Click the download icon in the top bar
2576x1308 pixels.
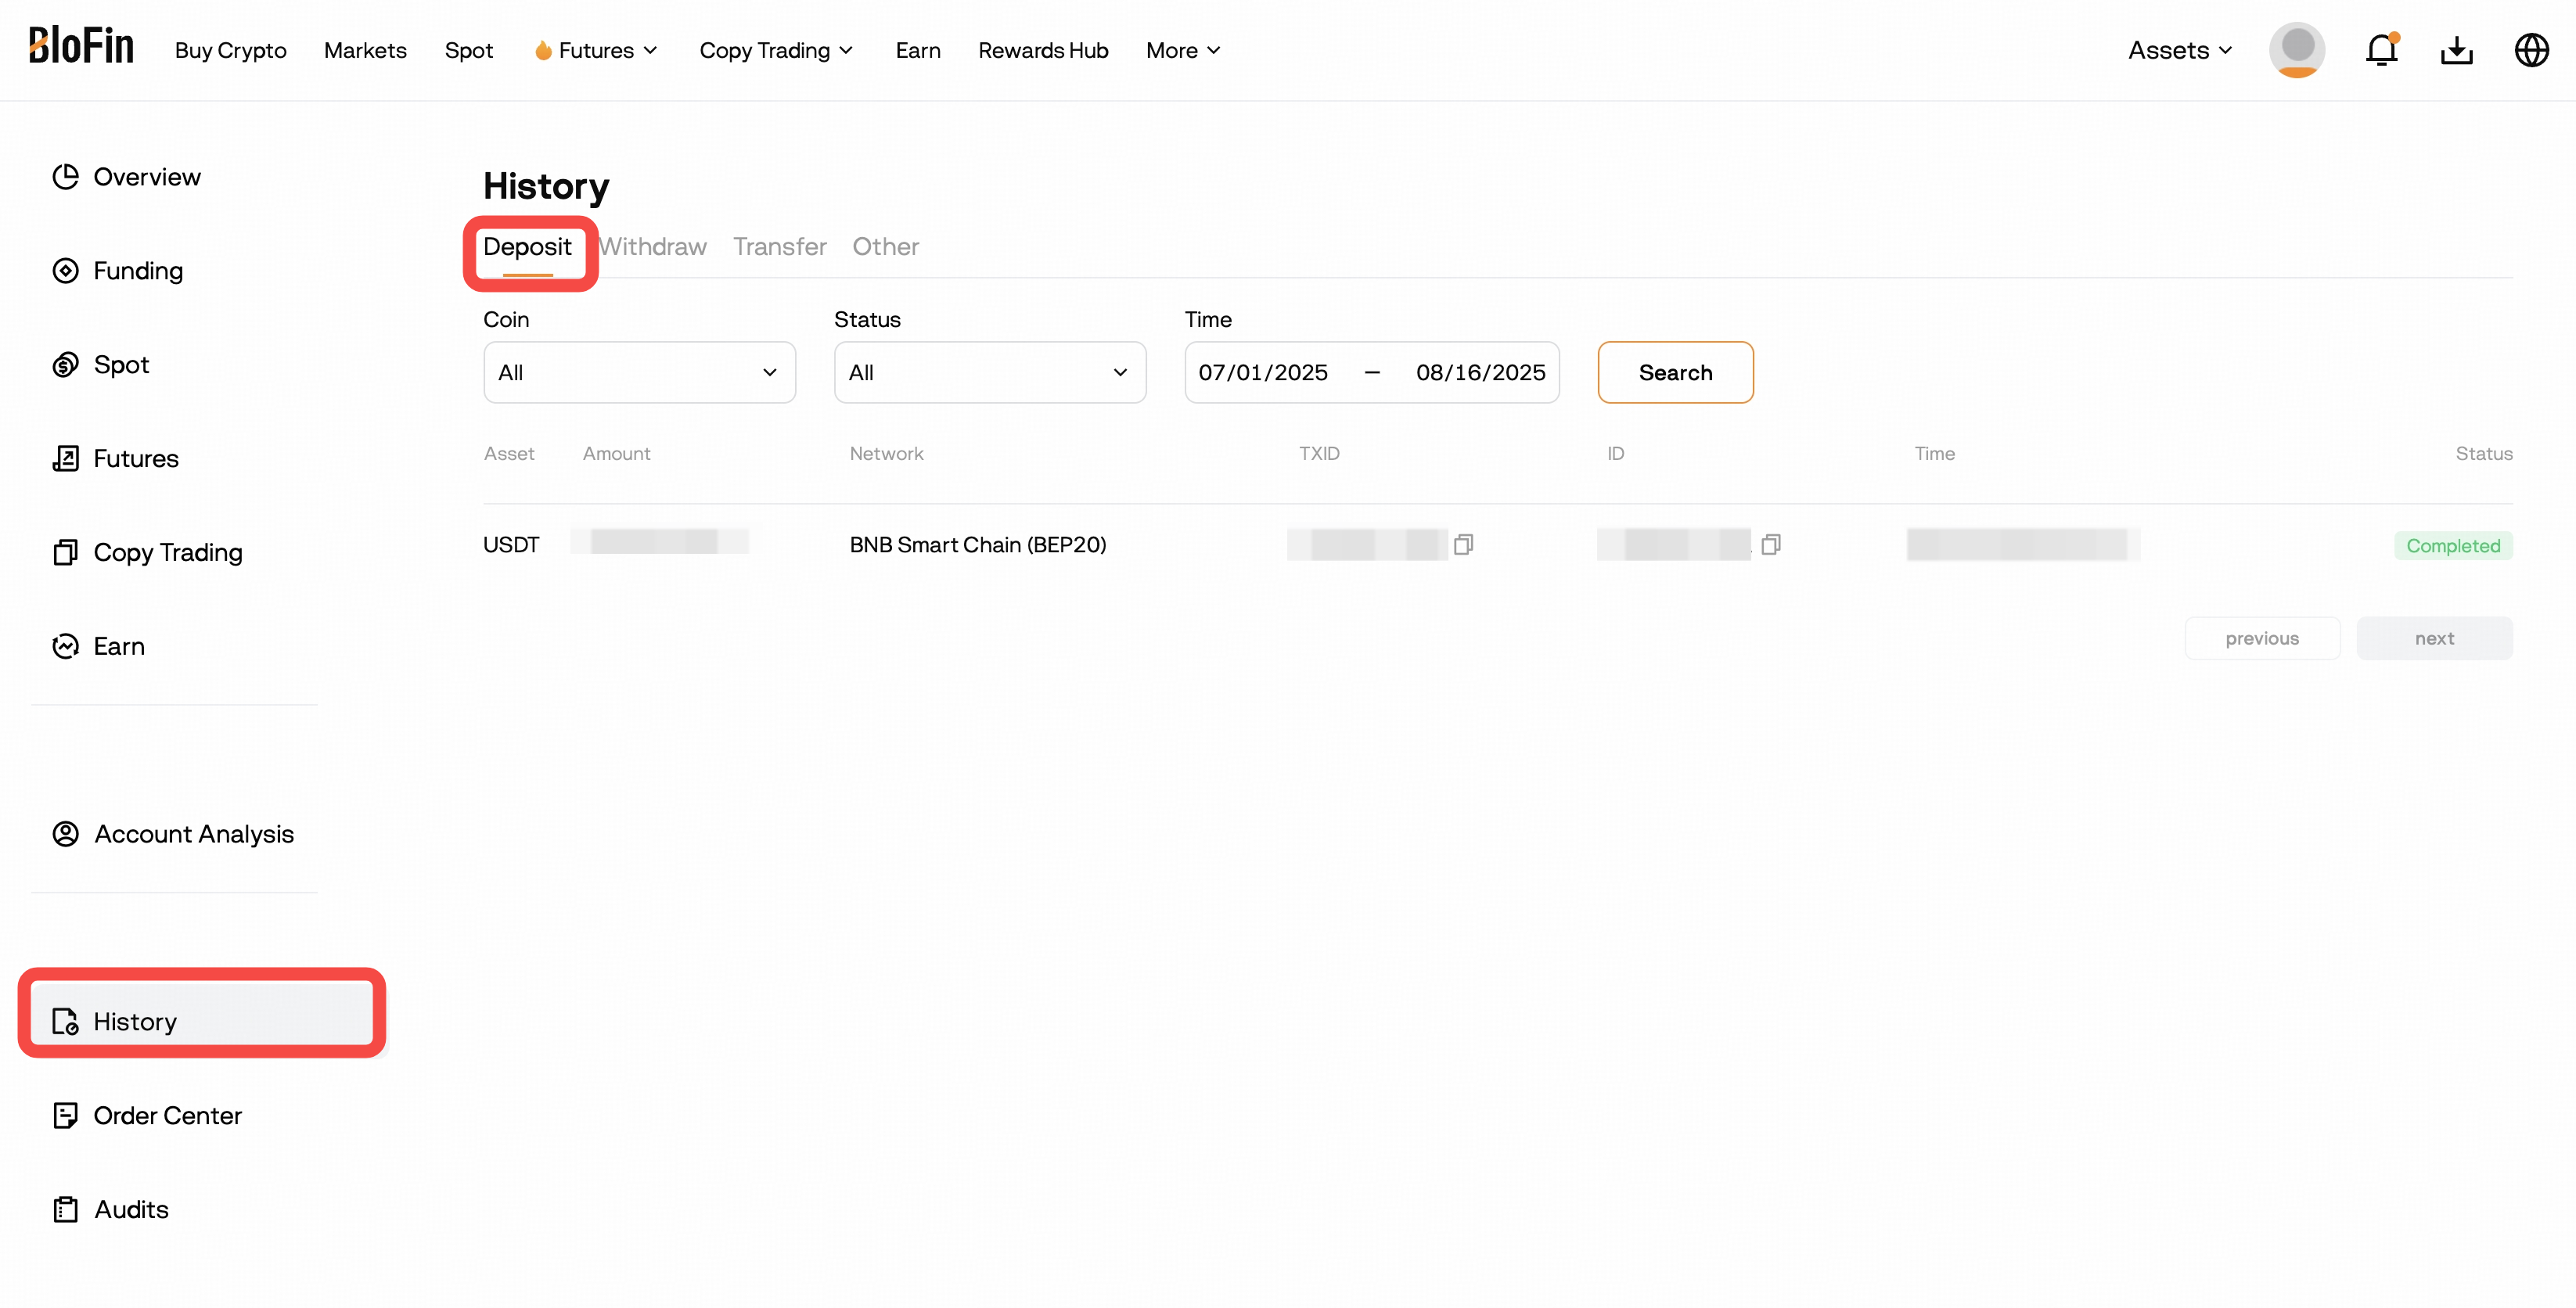coord(2458,49)
